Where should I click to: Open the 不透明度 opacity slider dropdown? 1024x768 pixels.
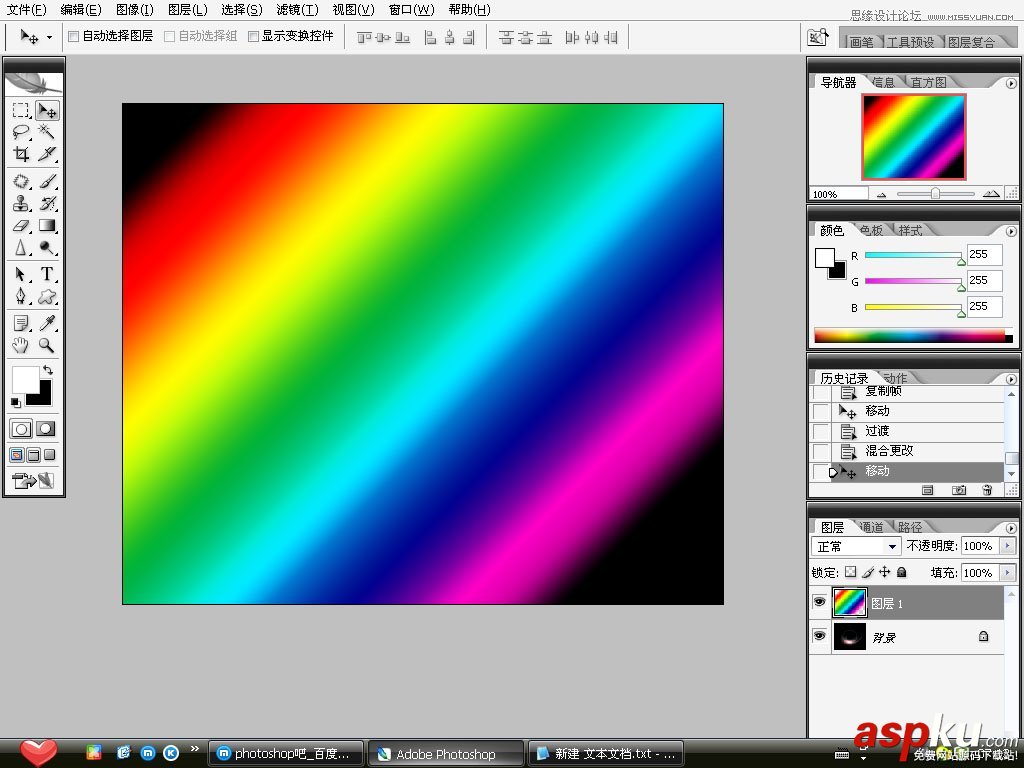[x=1008, y=546]
